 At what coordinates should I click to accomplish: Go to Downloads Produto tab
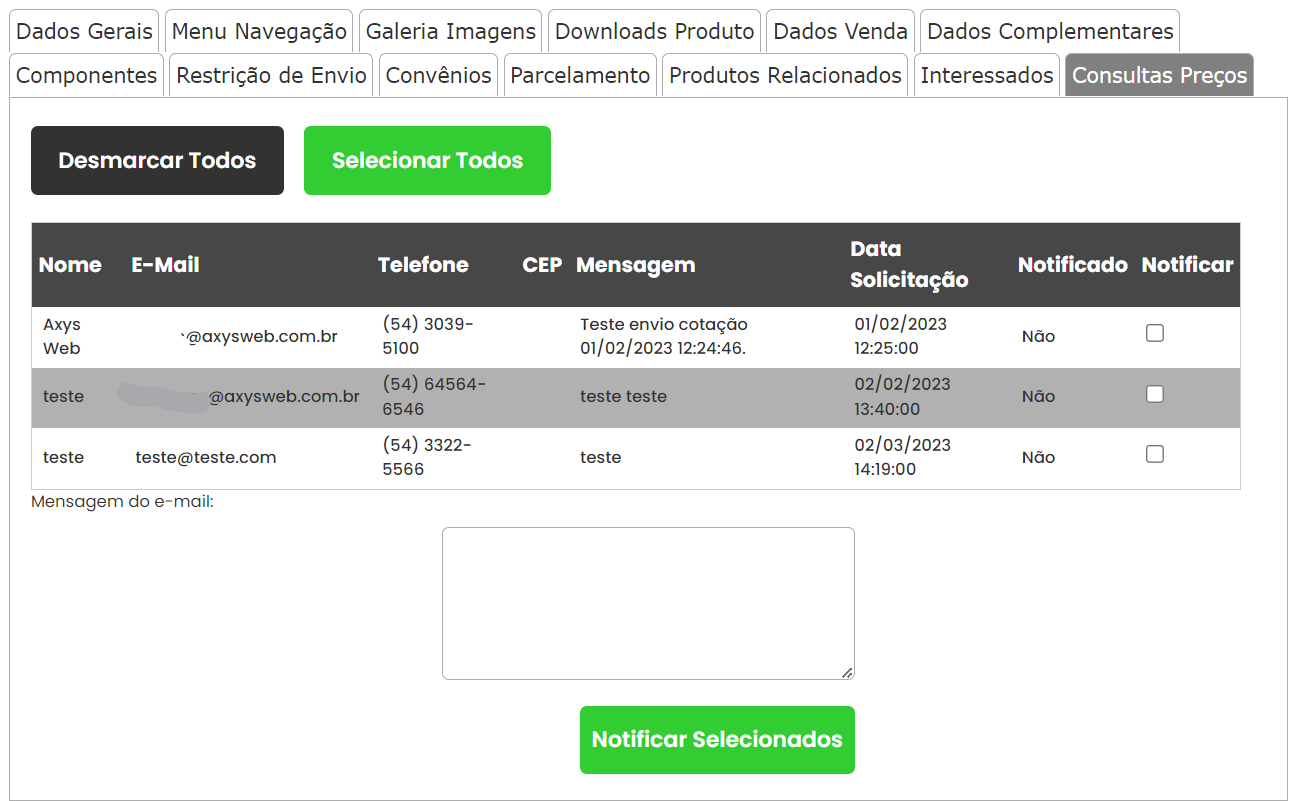(654, 31)
